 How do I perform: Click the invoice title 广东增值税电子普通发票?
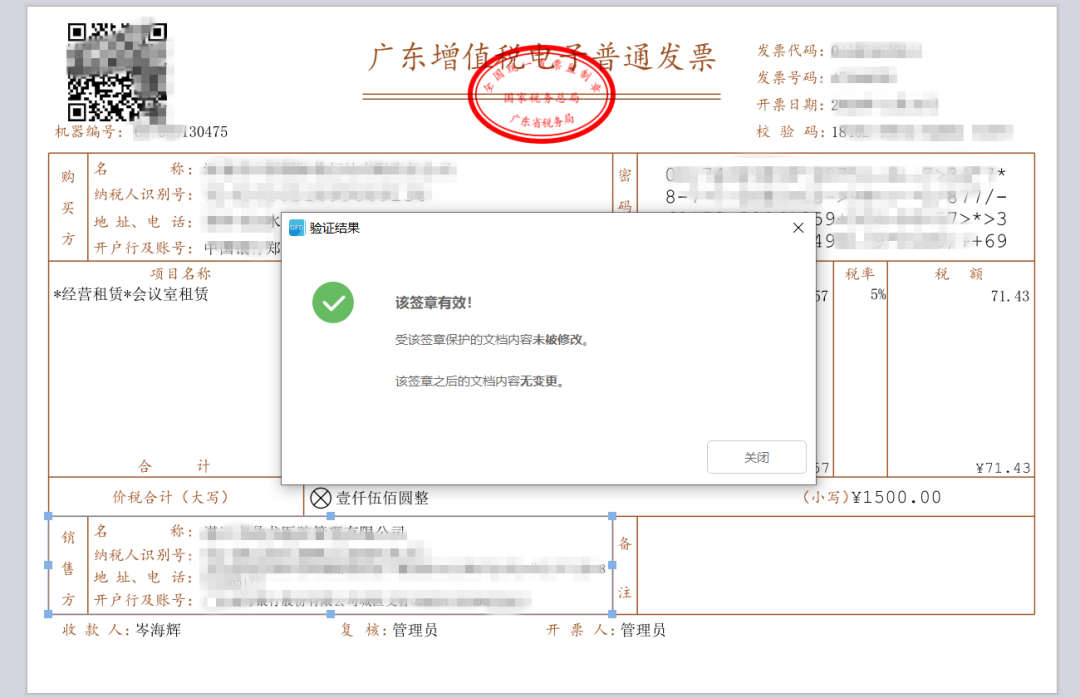(541, 58)
